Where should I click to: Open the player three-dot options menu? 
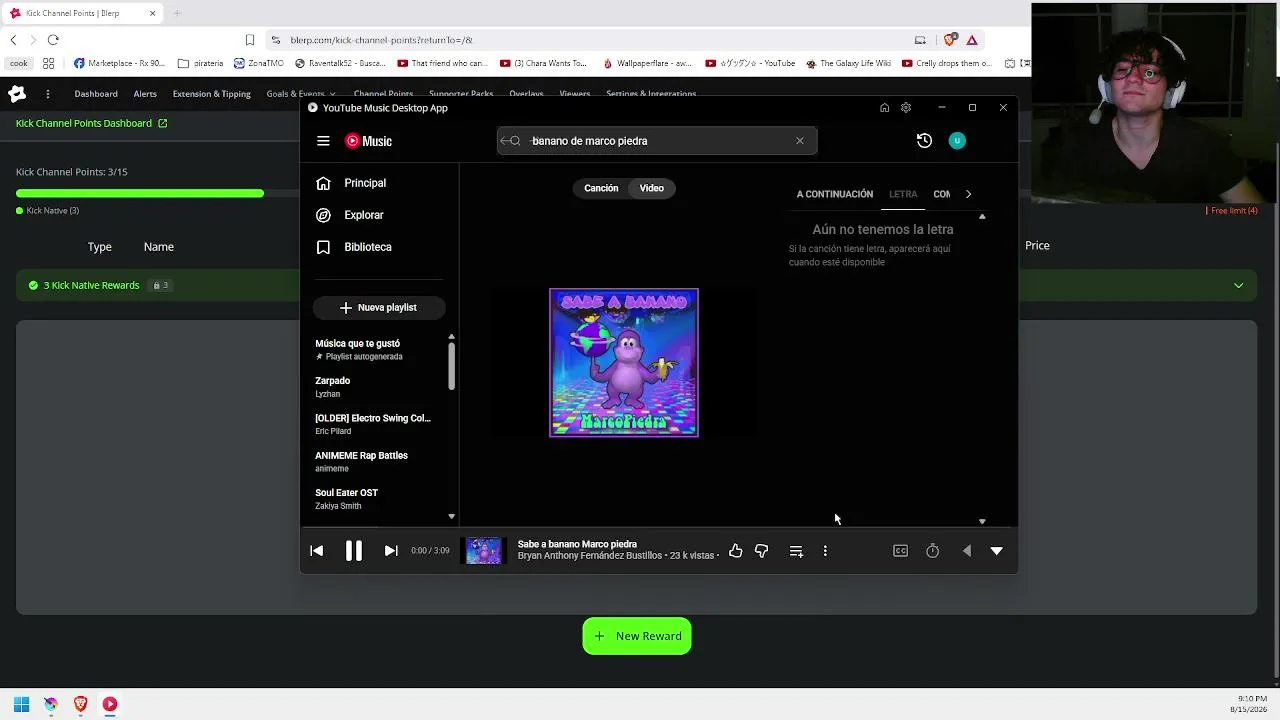[x=825, y=551]
